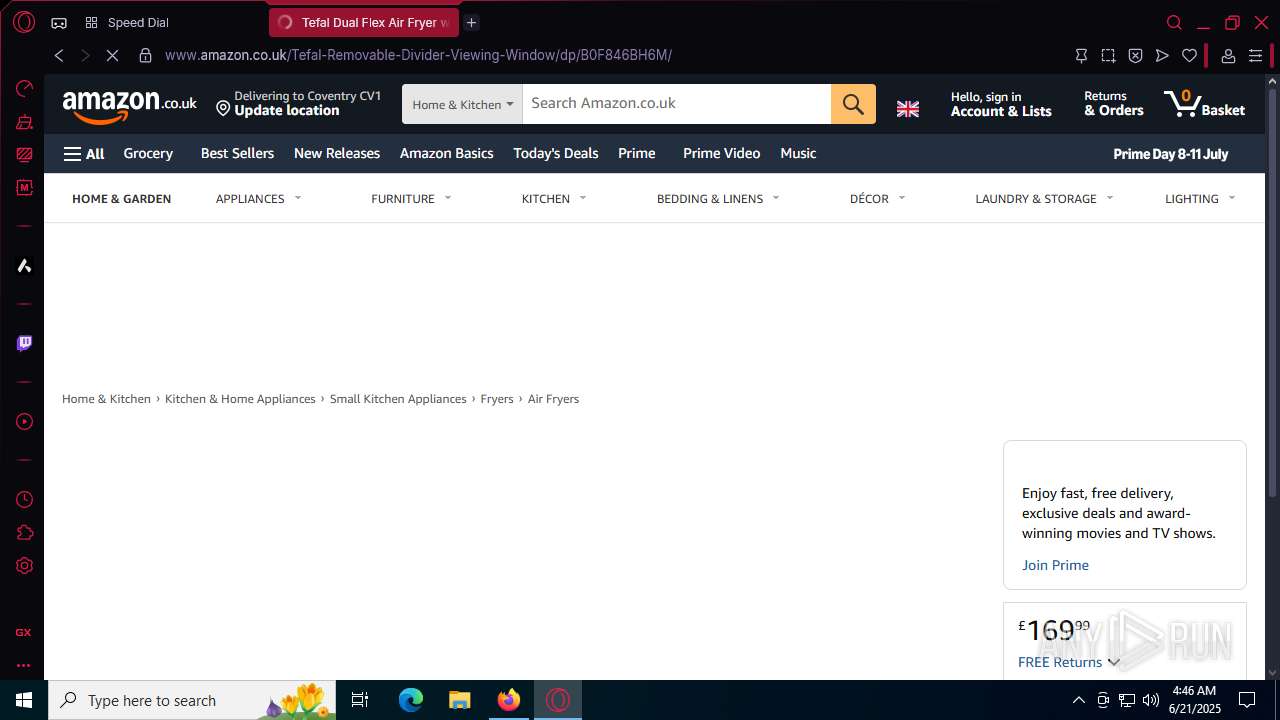Open Best Sellers
This screenshot has width=1280, height=720.
(237, 153)
